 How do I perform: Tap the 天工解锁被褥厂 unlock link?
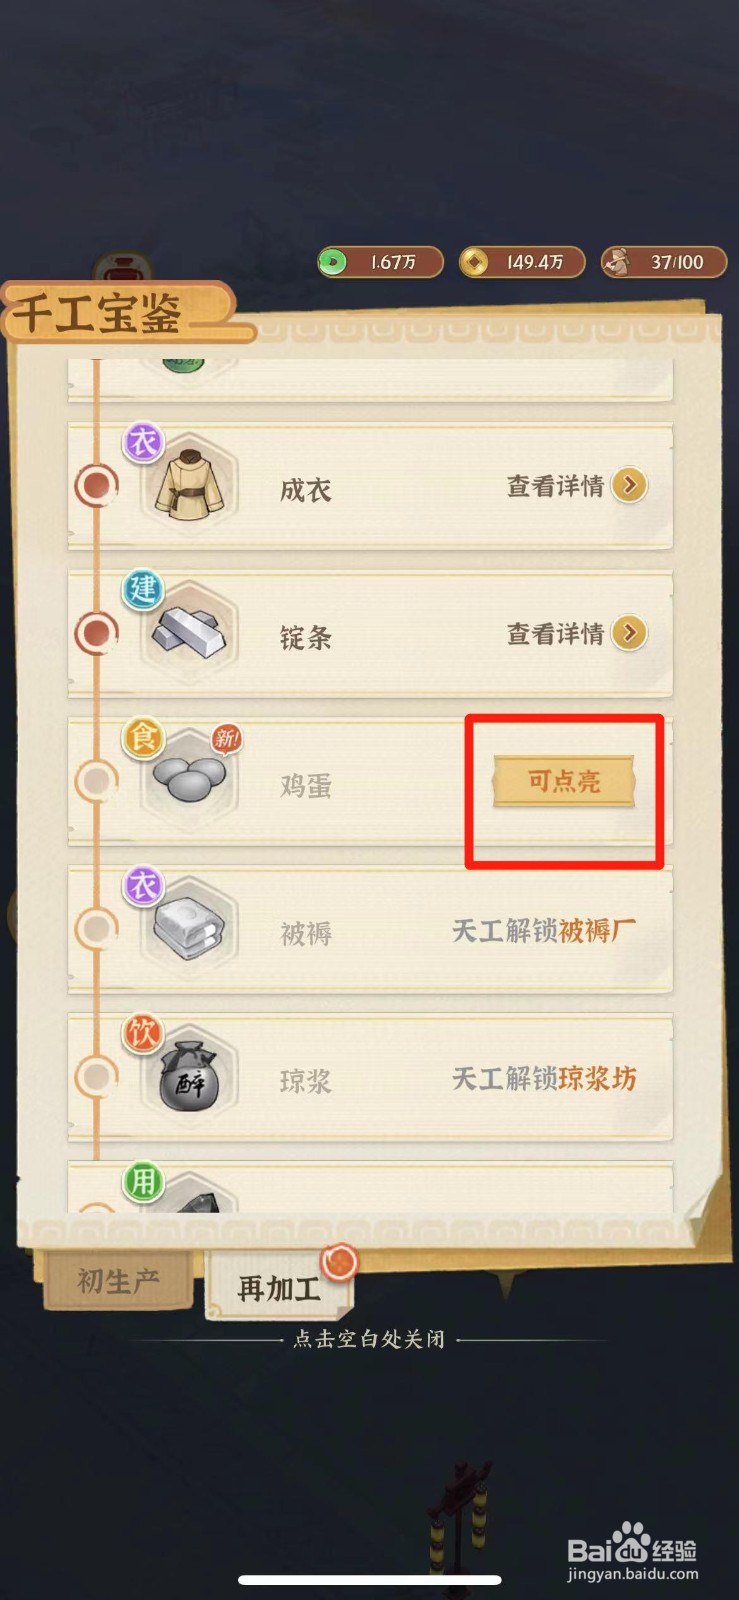[544, 930]
